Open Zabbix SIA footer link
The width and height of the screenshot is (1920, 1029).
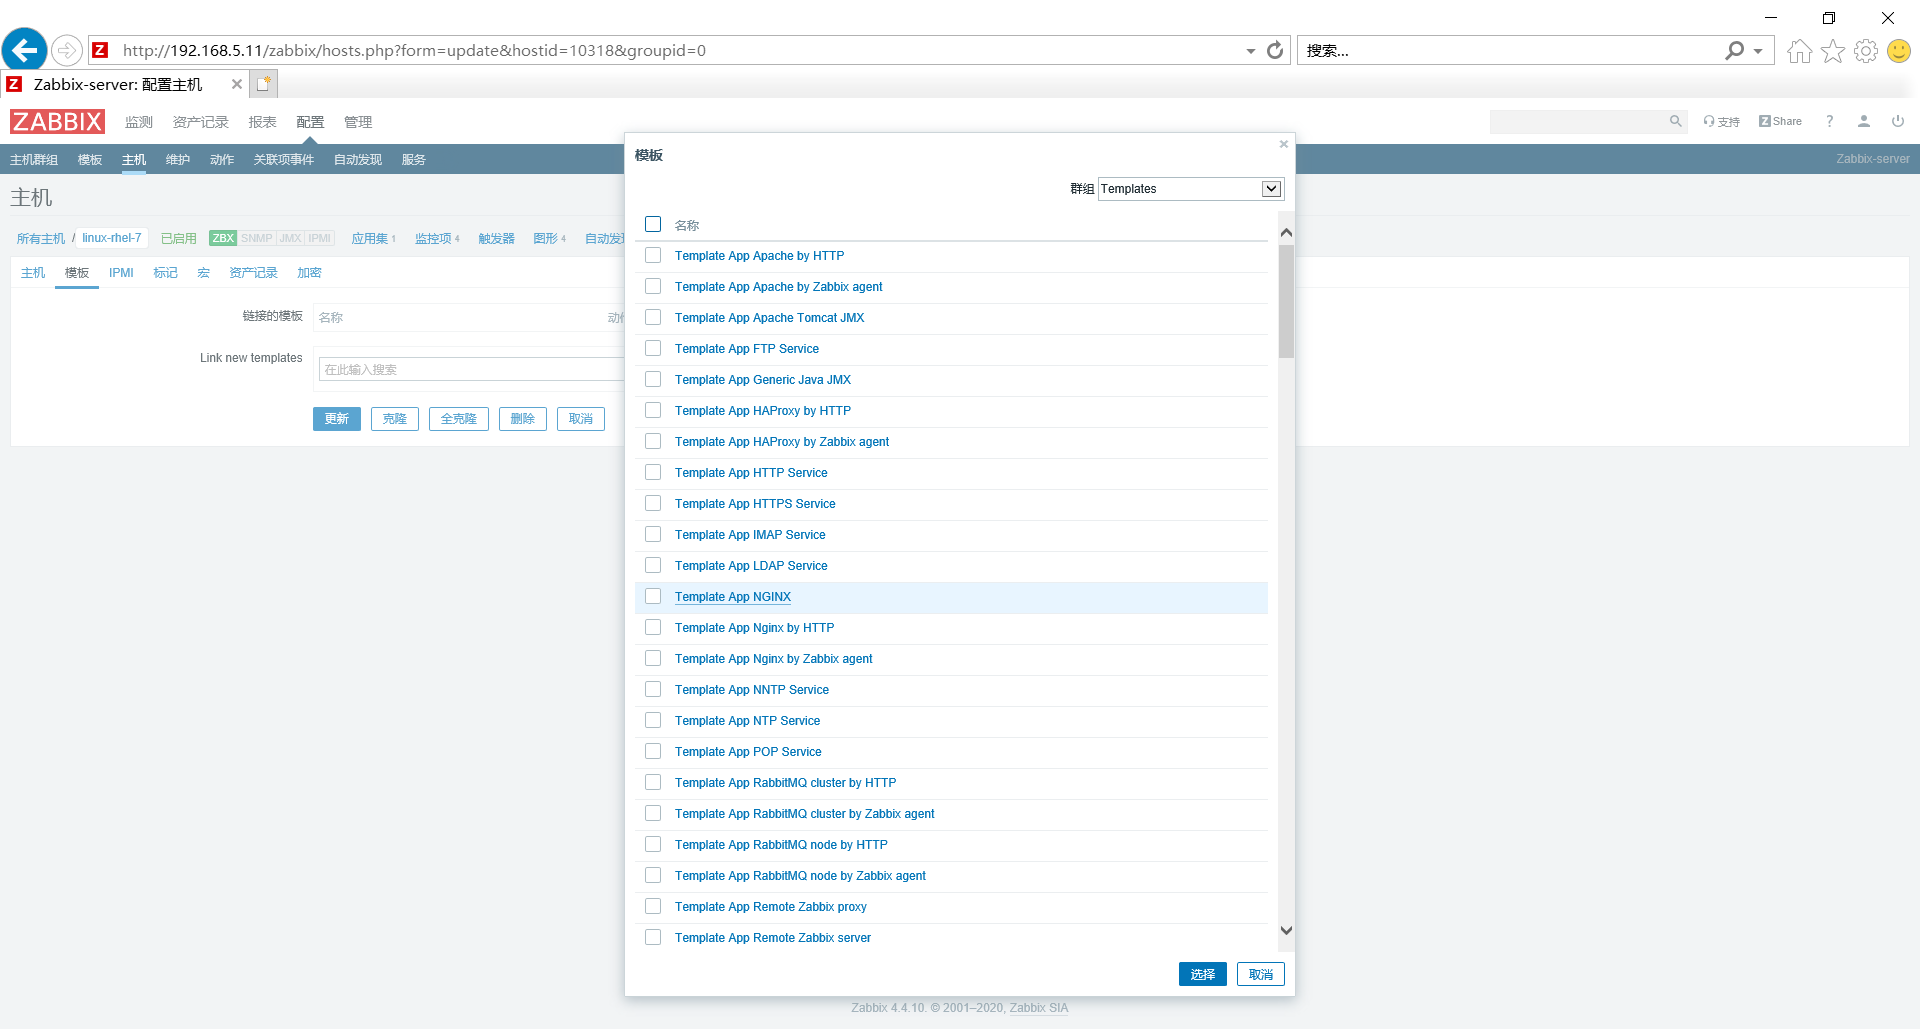[x=1038, y=1008]
